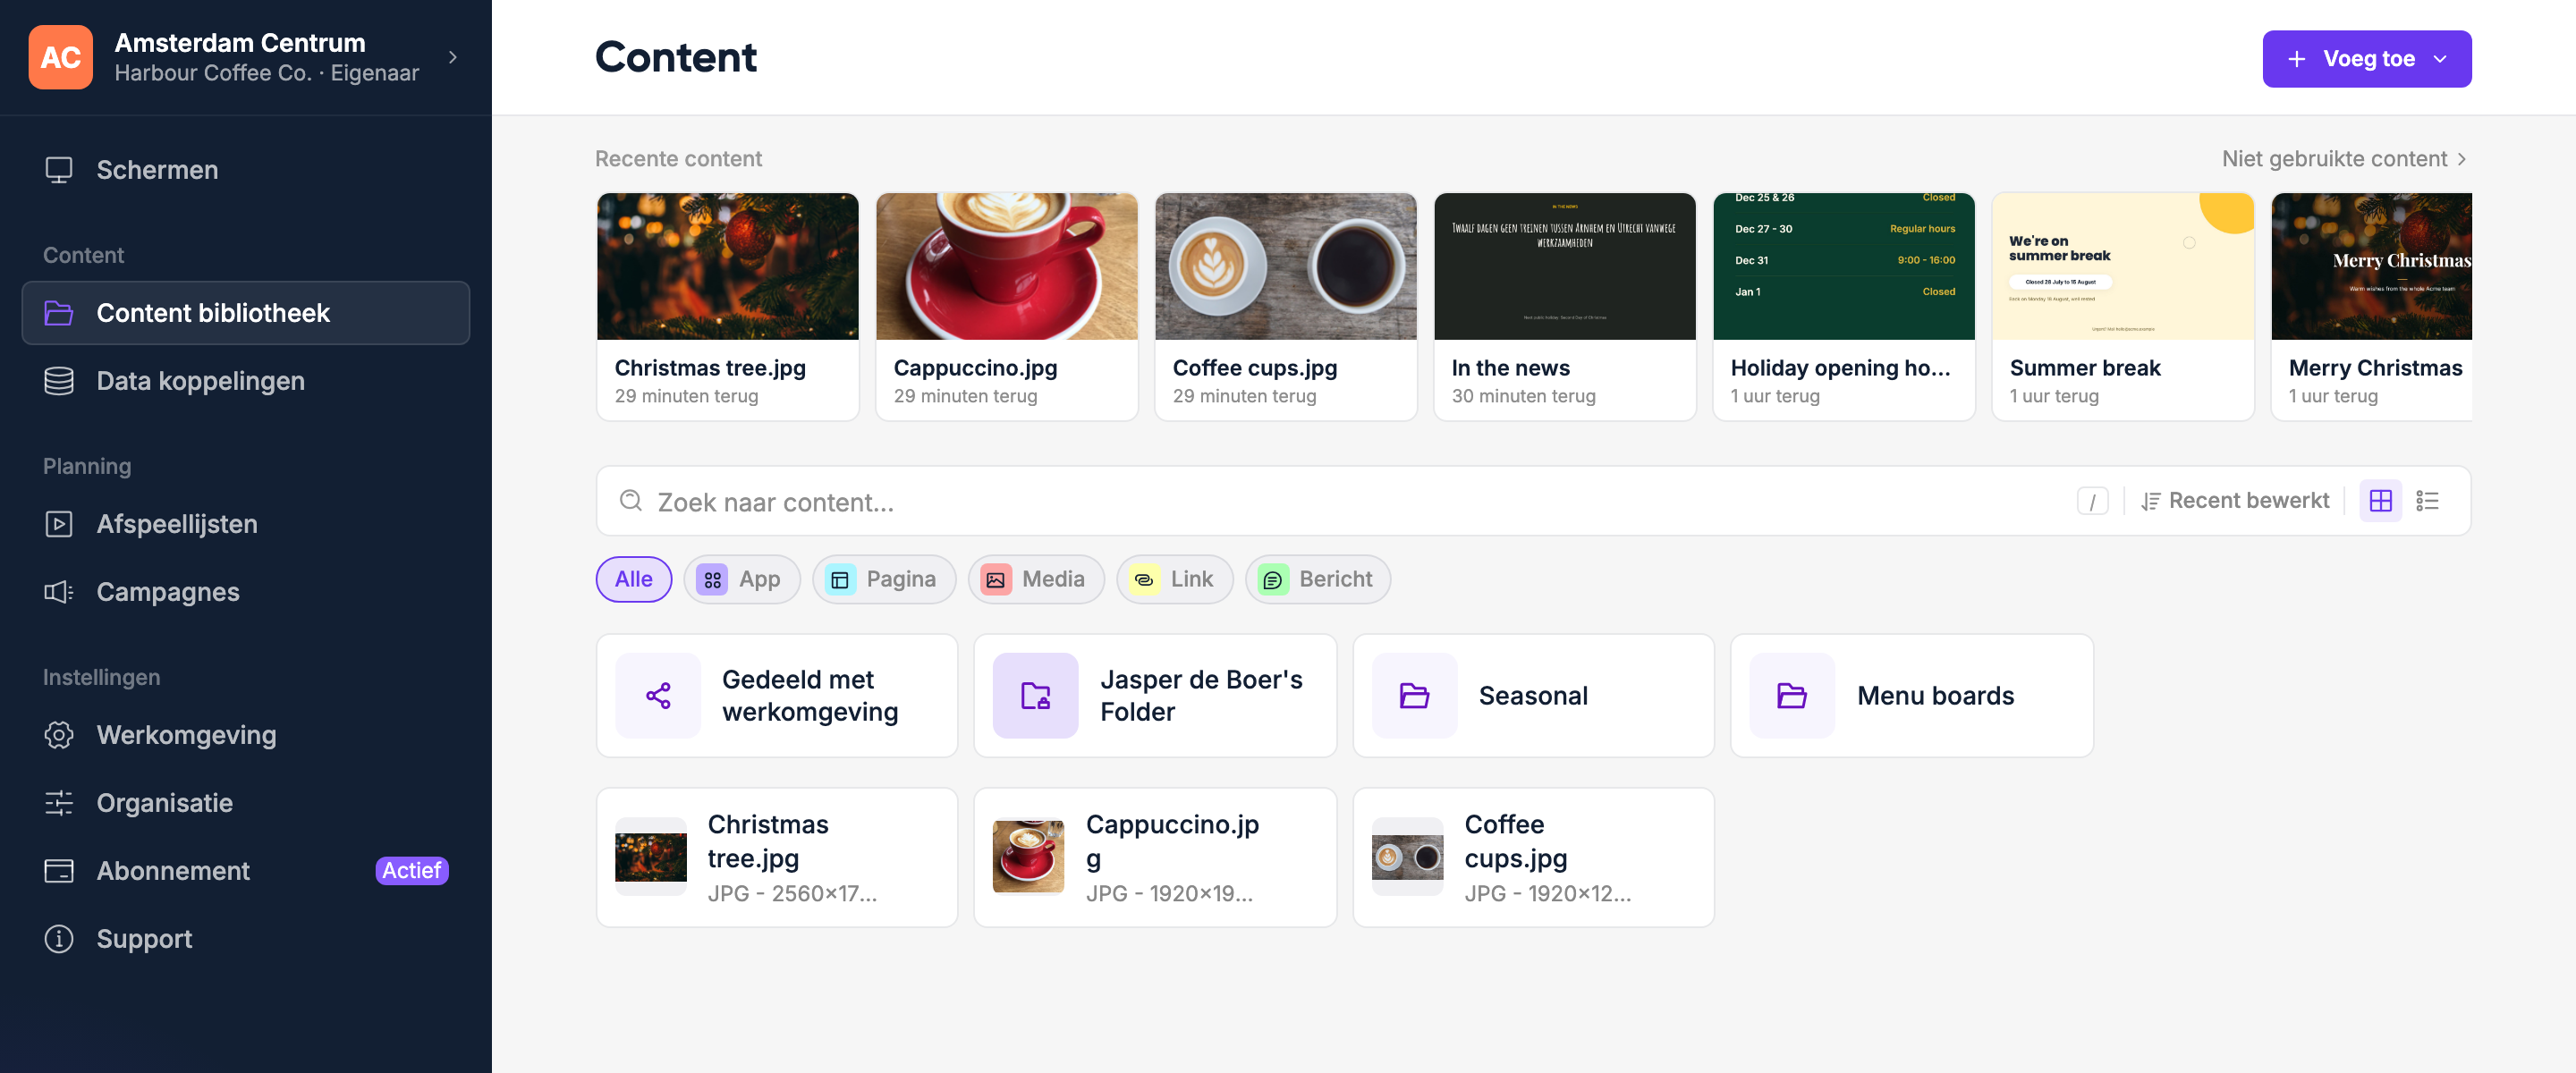The width and height of the screenshot is (2576, 1073).
Task: Click the AC workspace avatar logo
Action: coord(61,58)
